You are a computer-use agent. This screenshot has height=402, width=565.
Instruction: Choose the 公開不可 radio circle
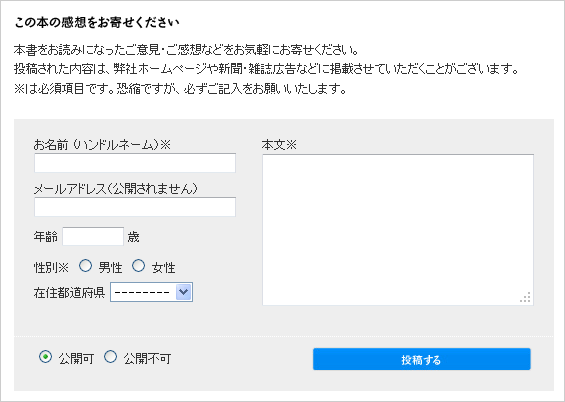(110, 357)
